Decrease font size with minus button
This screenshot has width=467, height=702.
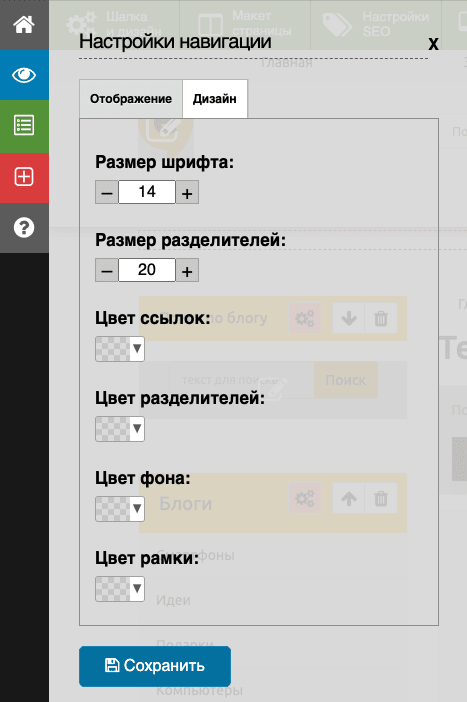click(x=107, y=193)
